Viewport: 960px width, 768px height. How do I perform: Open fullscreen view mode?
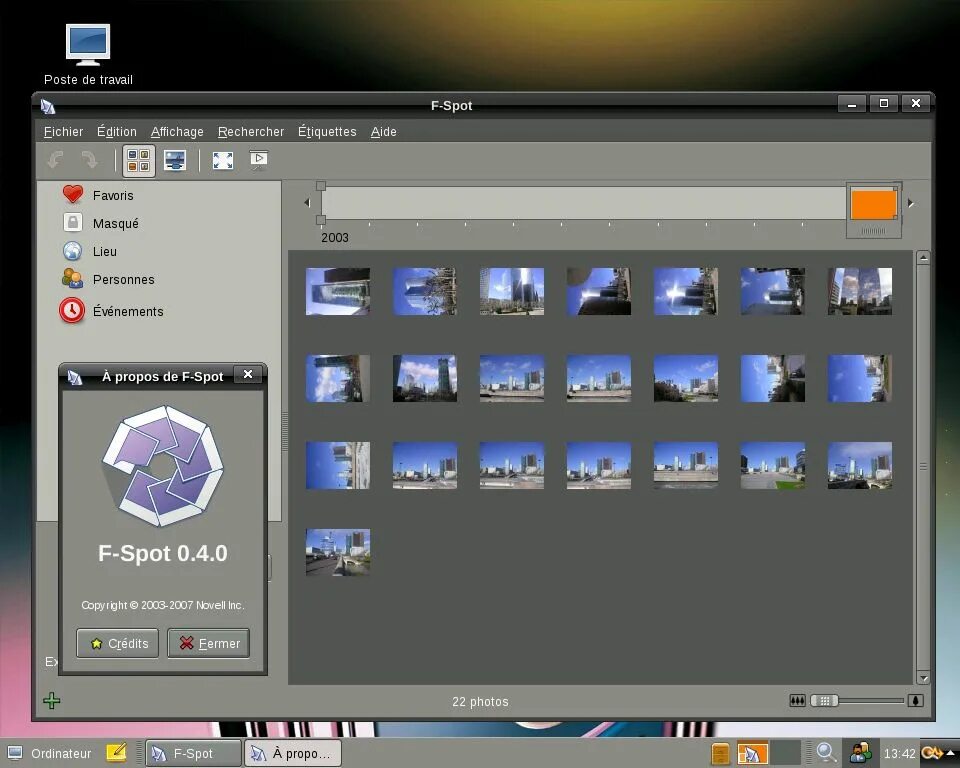pos(223,160)
